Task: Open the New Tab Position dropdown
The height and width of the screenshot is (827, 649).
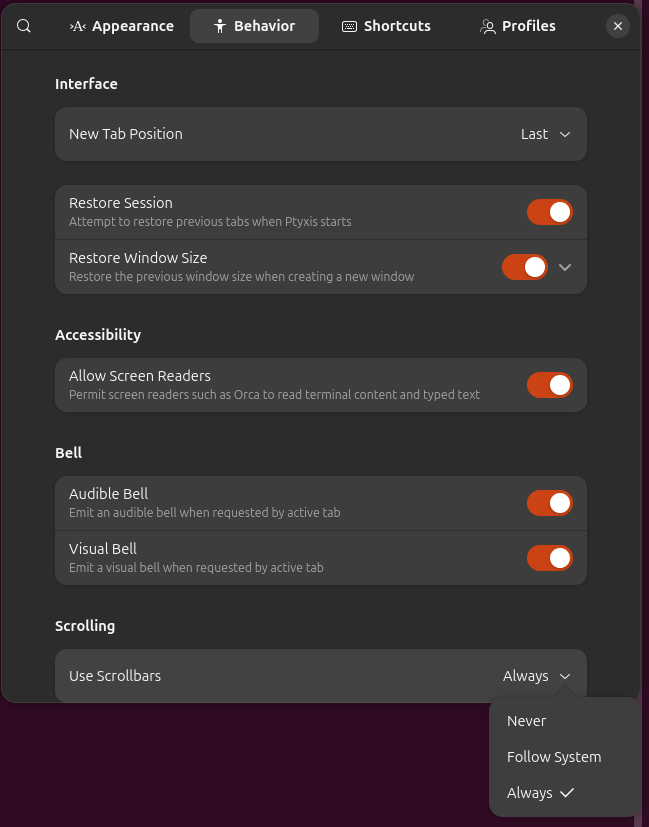Action: click(x=546, y=133)
